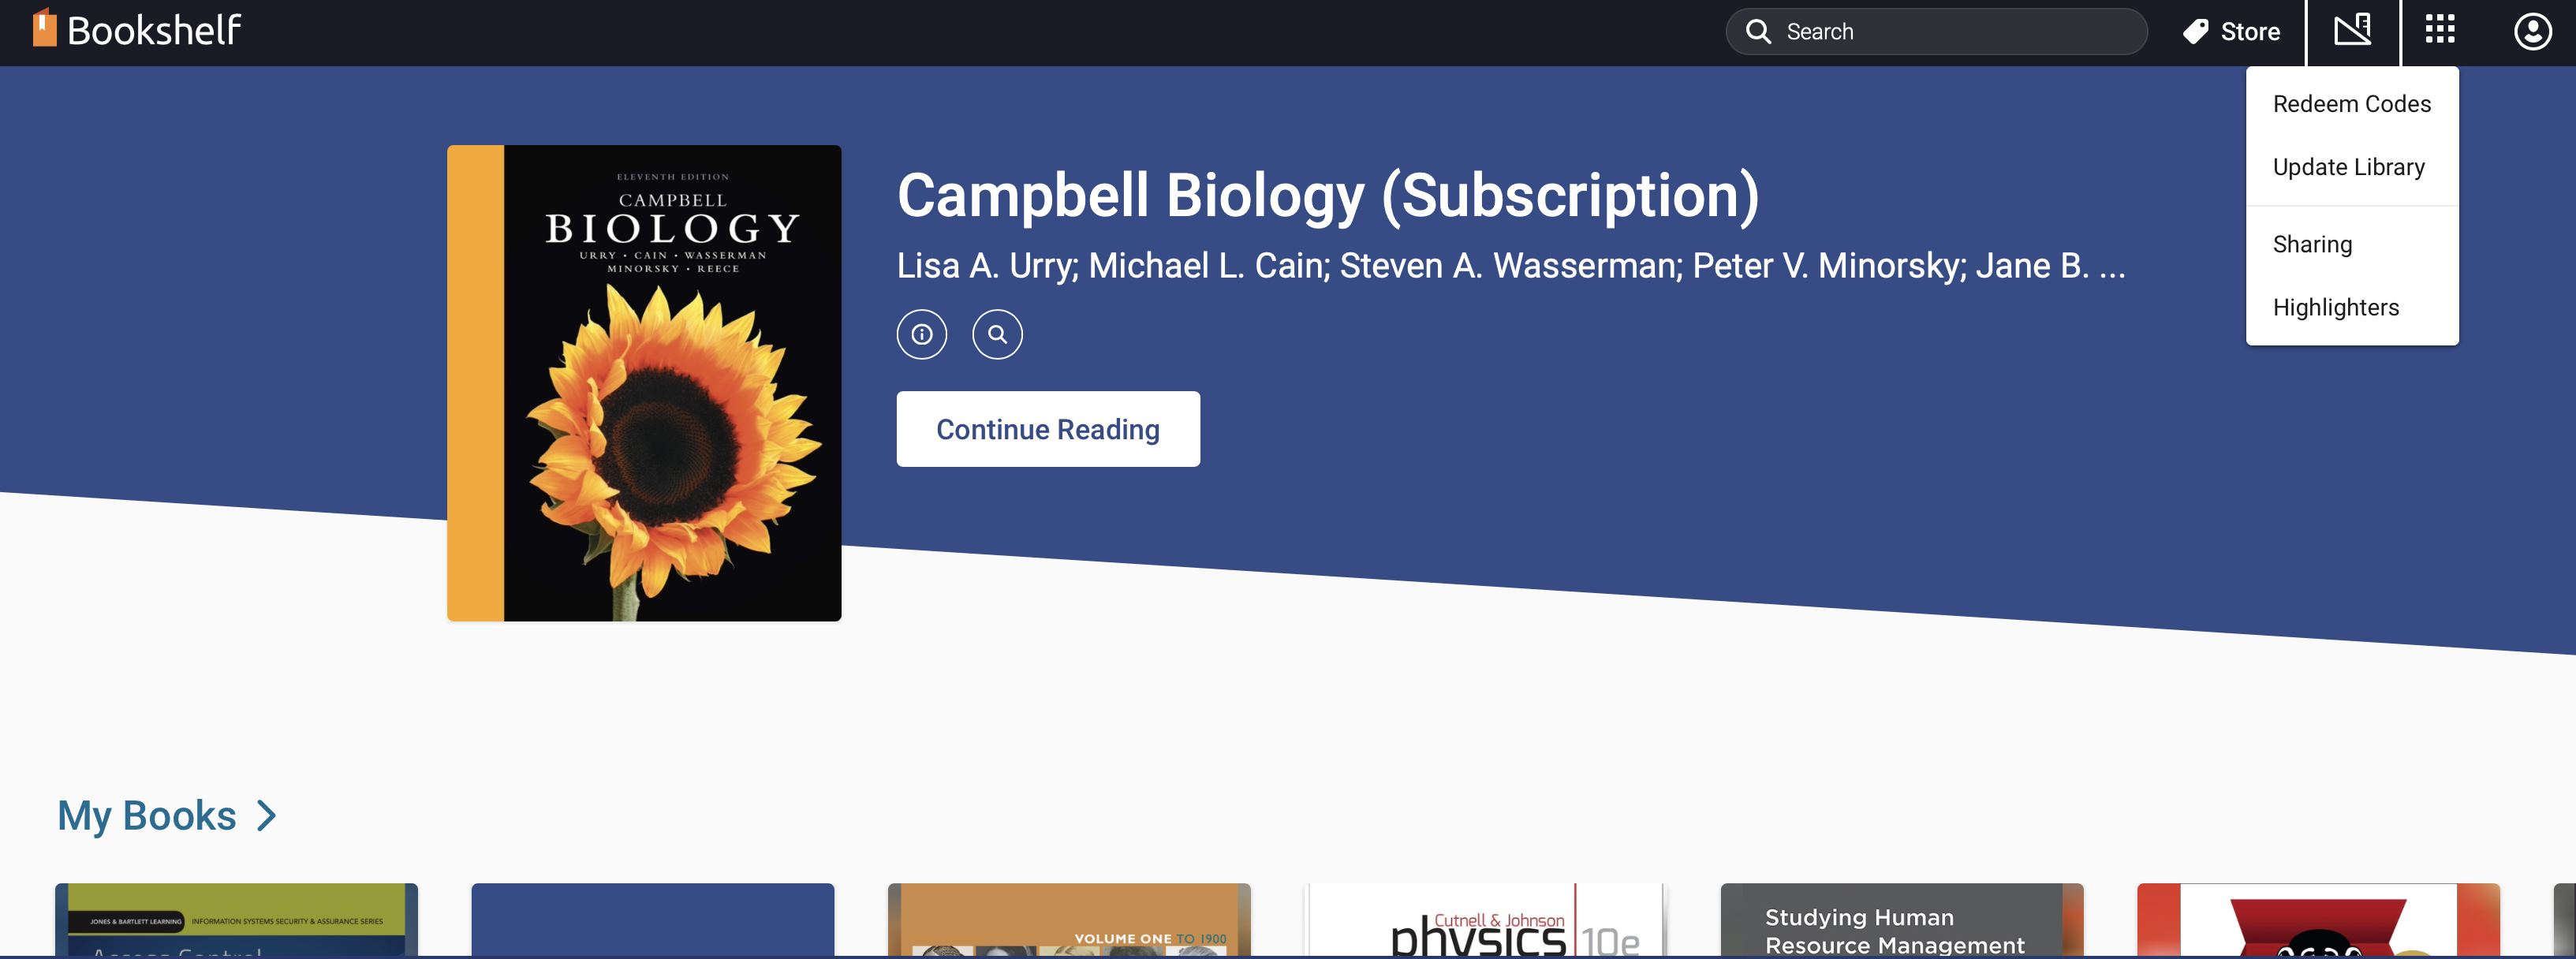
Task: Click the search-in-book magnifier icon
Action: (997, 335)
